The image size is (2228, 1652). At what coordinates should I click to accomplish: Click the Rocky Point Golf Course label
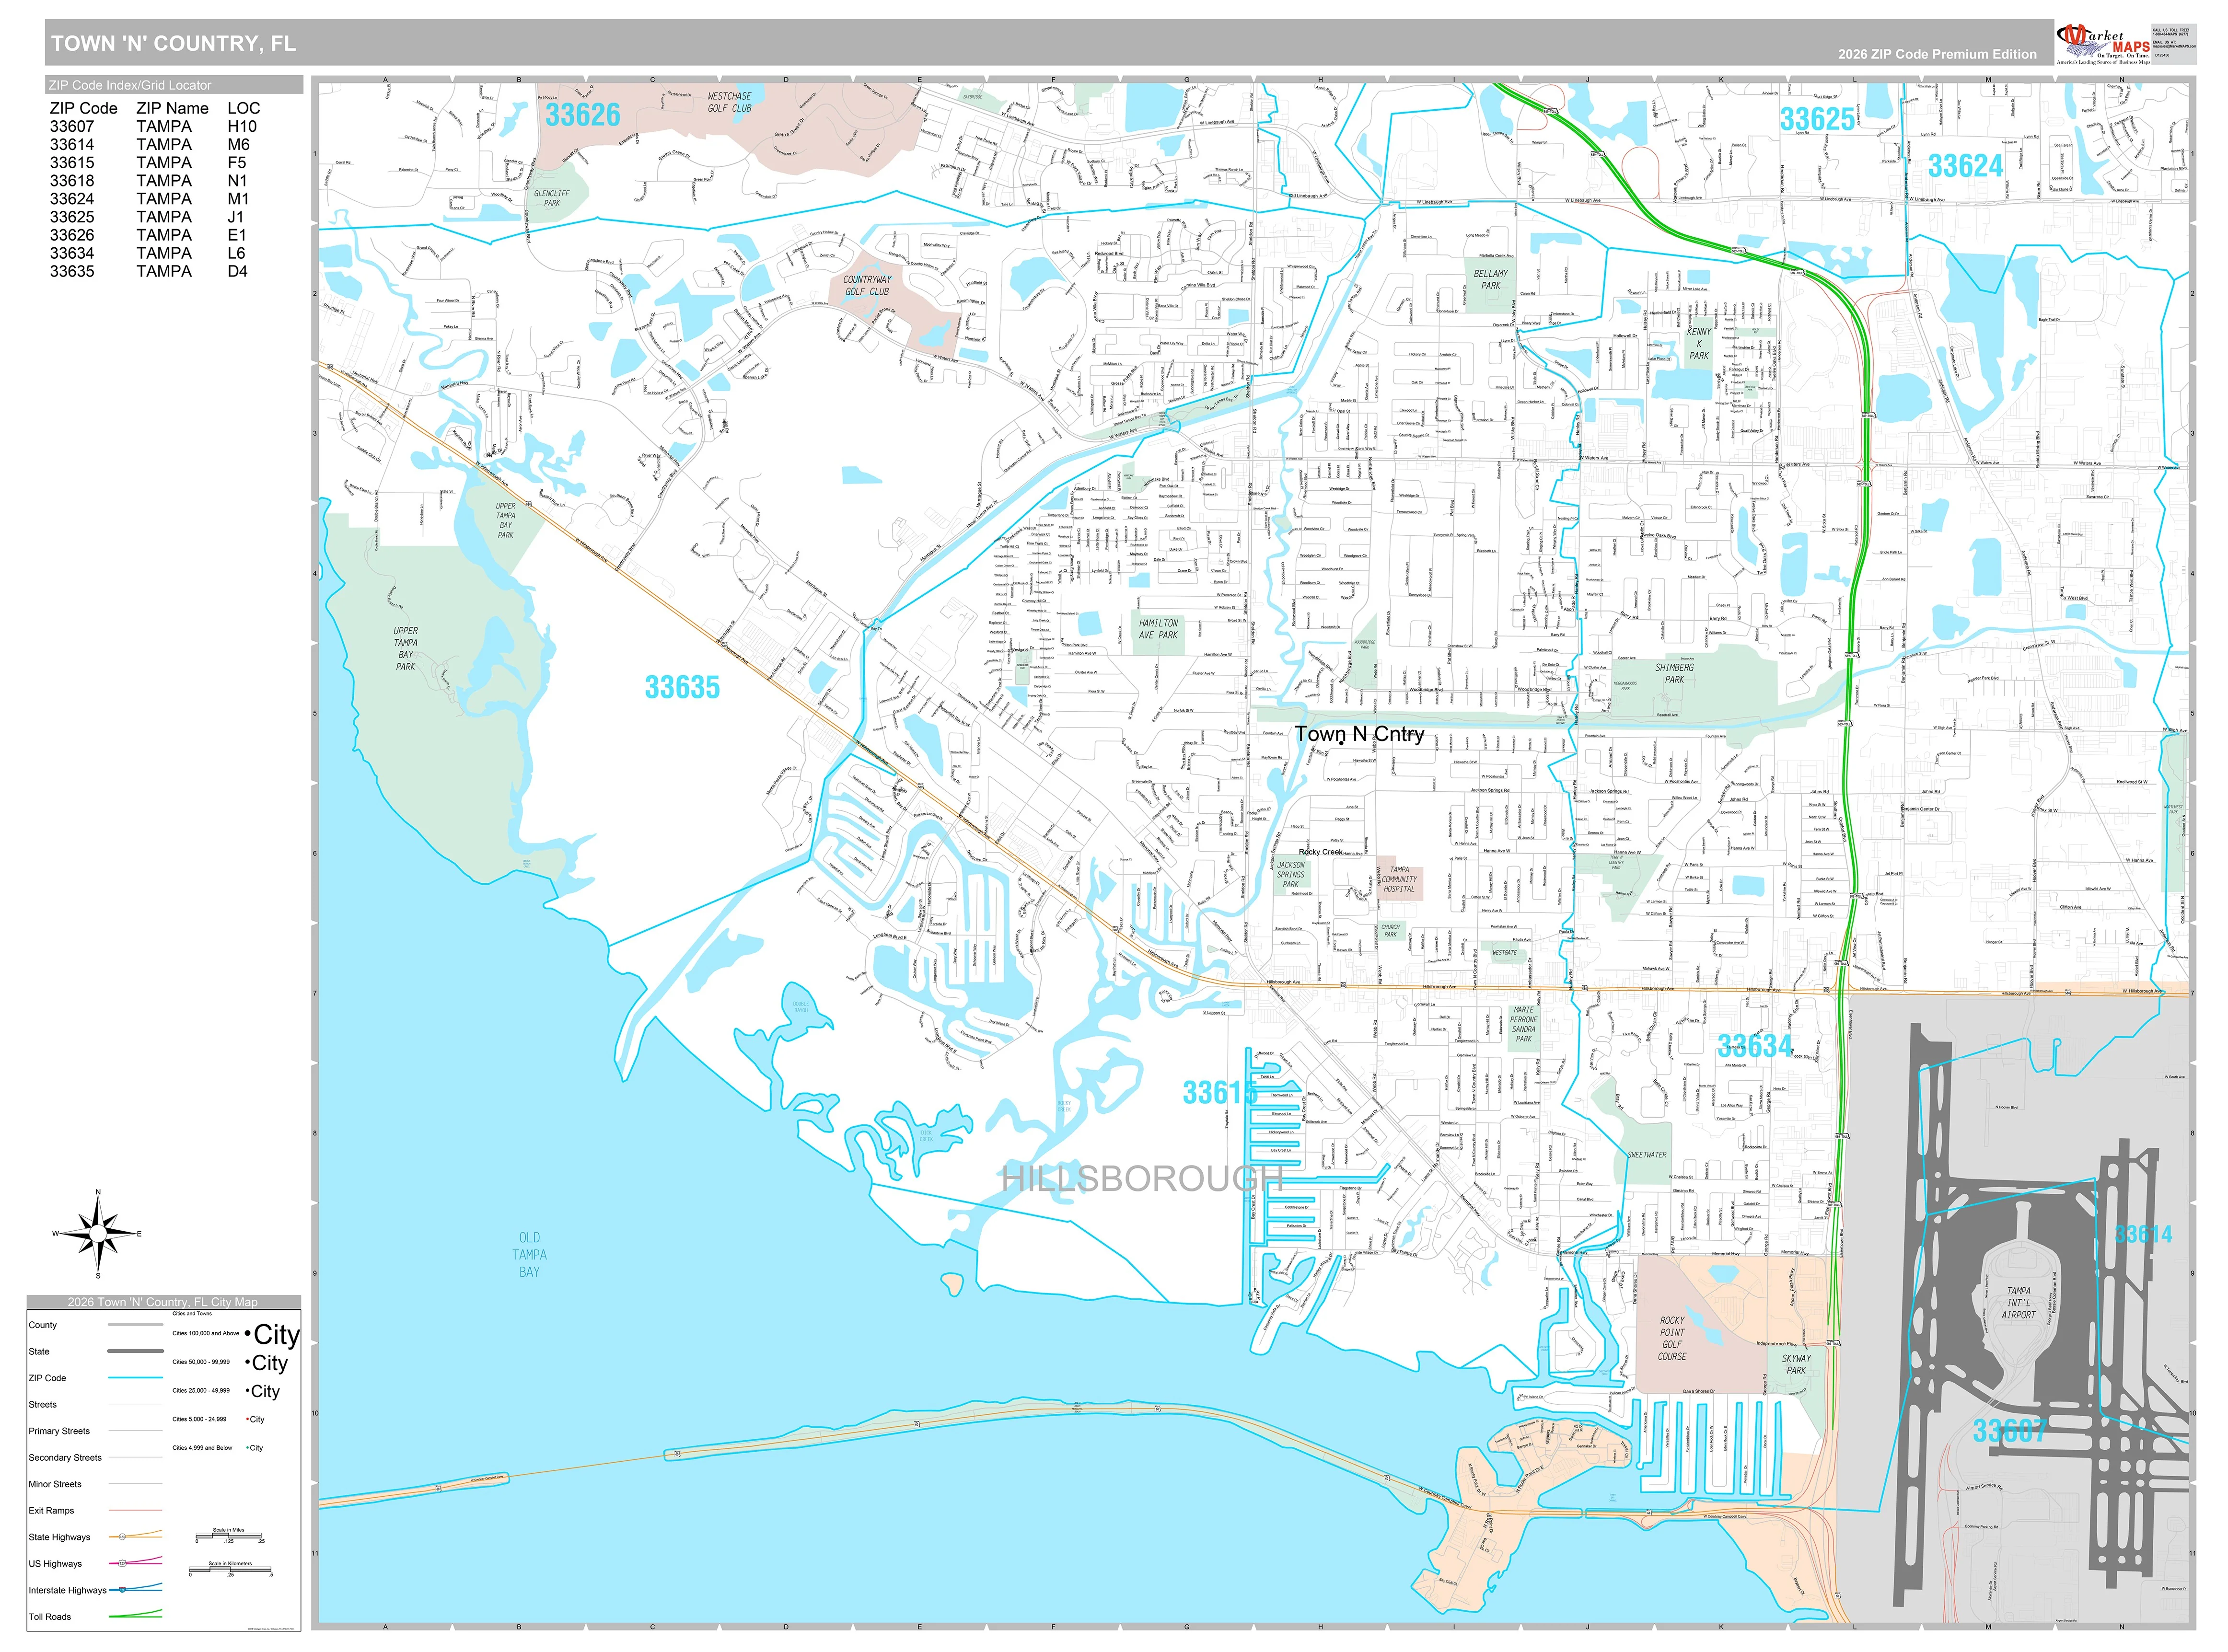pyautogui.click(x=1672, y=1339)
